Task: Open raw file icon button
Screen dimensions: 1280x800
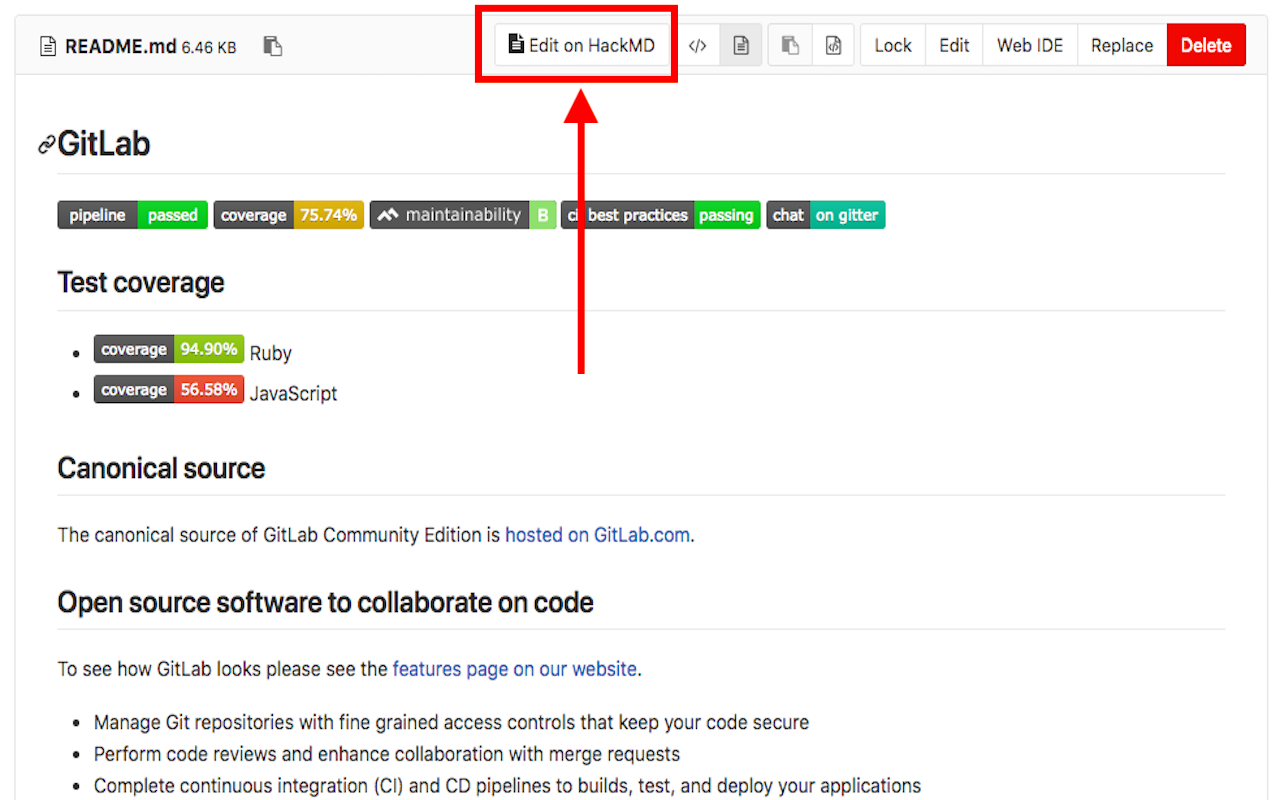Action: (x=833, y=45)
